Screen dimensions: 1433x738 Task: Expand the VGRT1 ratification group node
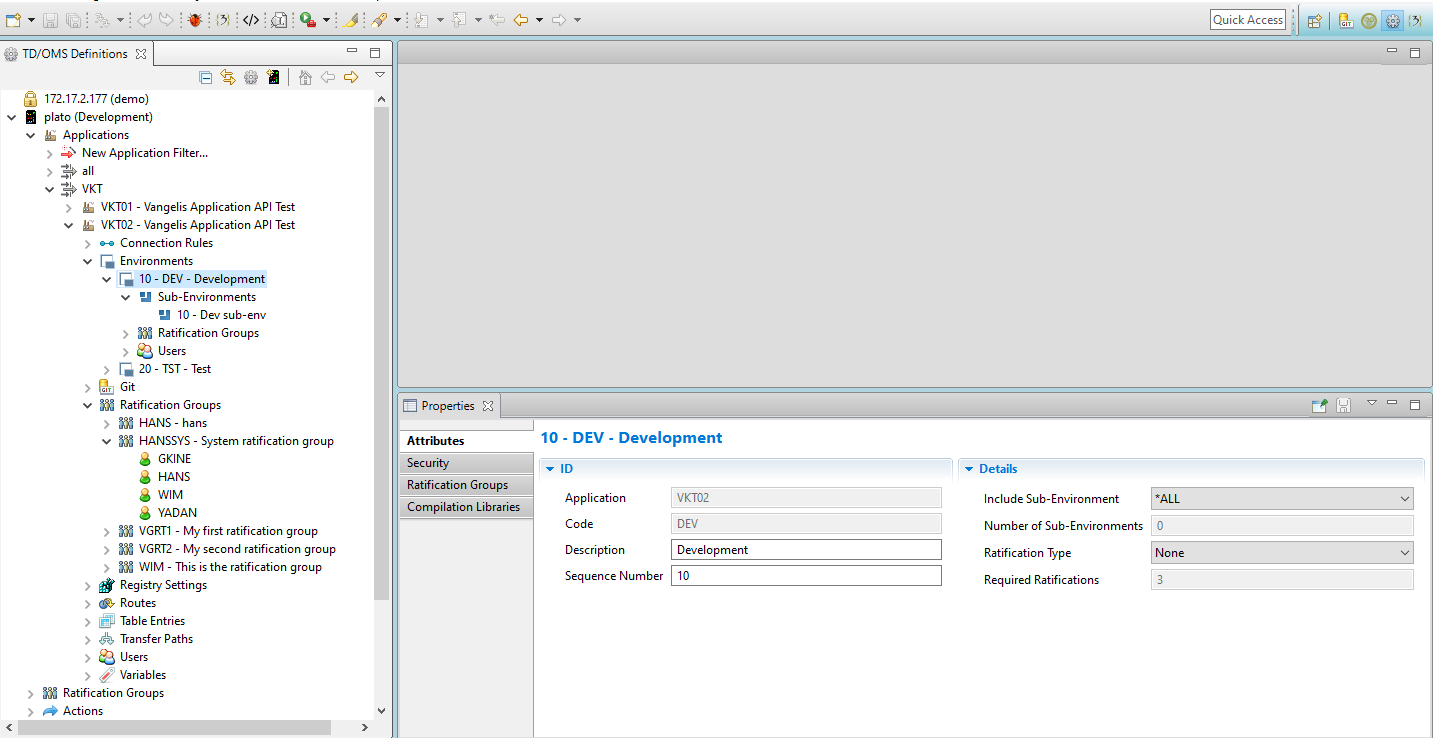tap(107, 531)
